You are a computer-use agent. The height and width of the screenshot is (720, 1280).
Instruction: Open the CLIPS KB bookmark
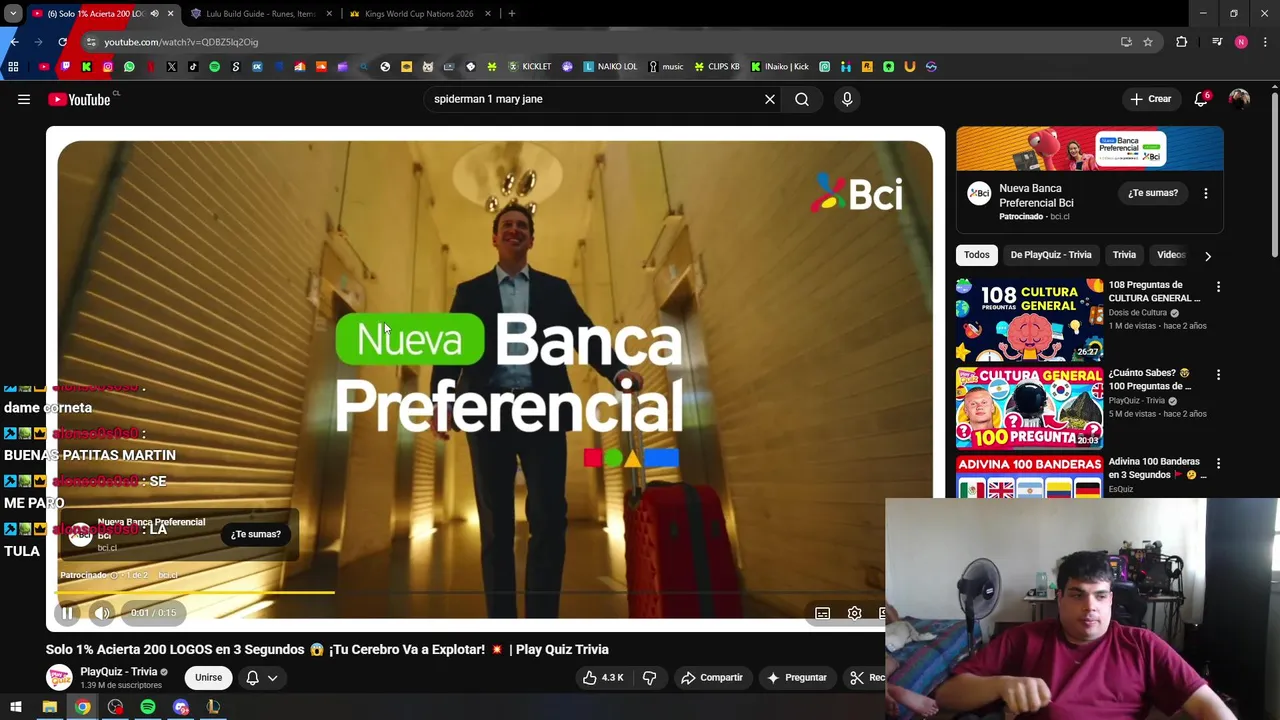point(717,67)
